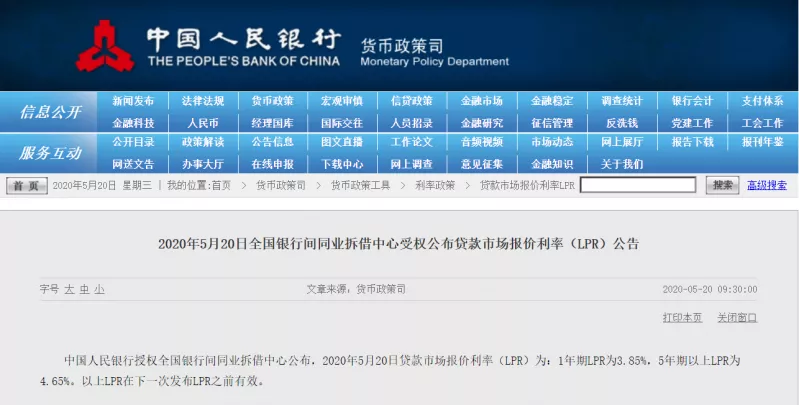Click the 信息公开 section header
The height and width of the screenshot is (405, 799).
(x=50, y=112)
